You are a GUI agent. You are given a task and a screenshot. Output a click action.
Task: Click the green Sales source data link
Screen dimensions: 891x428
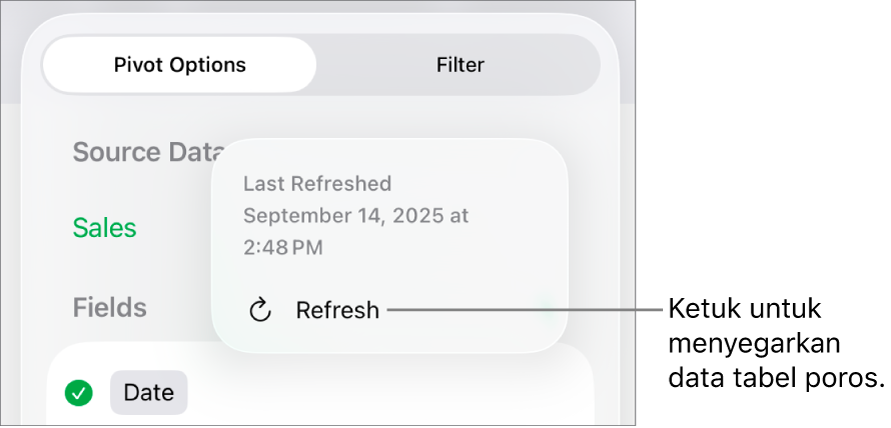tap(105, 228)
